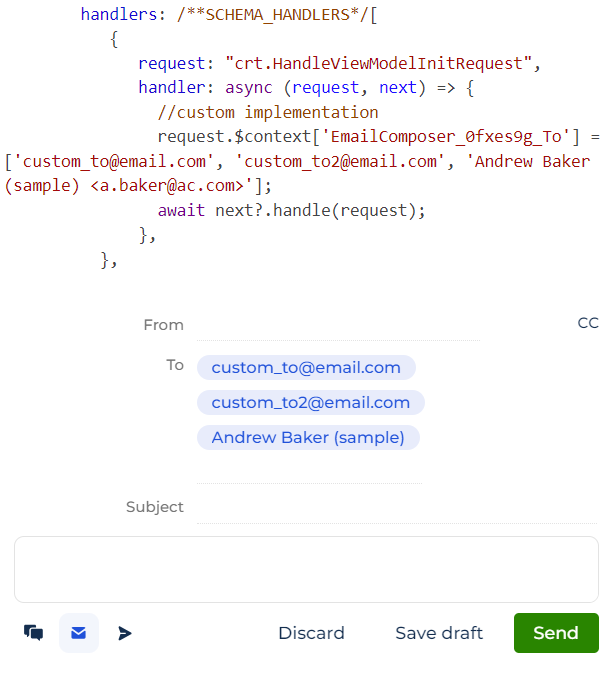This screenshot has width=603, height=677.
Task: Select the paper-plane messenger channel icon
Action: click(125, 633)
